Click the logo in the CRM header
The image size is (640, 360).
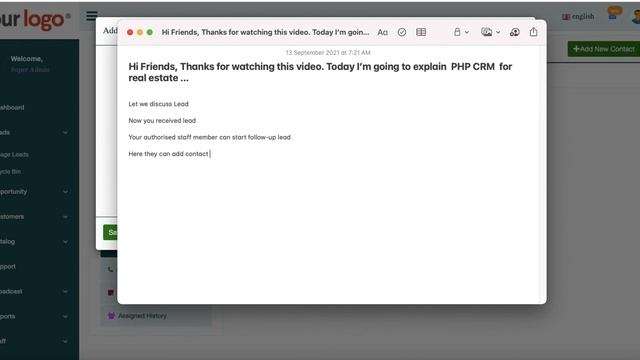(x=35, y=19)
